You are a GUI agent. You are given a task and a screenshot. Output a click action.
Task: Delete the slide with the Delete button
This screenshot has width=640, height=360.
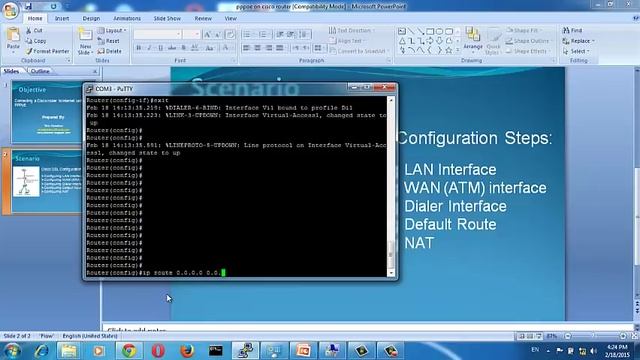(x=110, y=51)
